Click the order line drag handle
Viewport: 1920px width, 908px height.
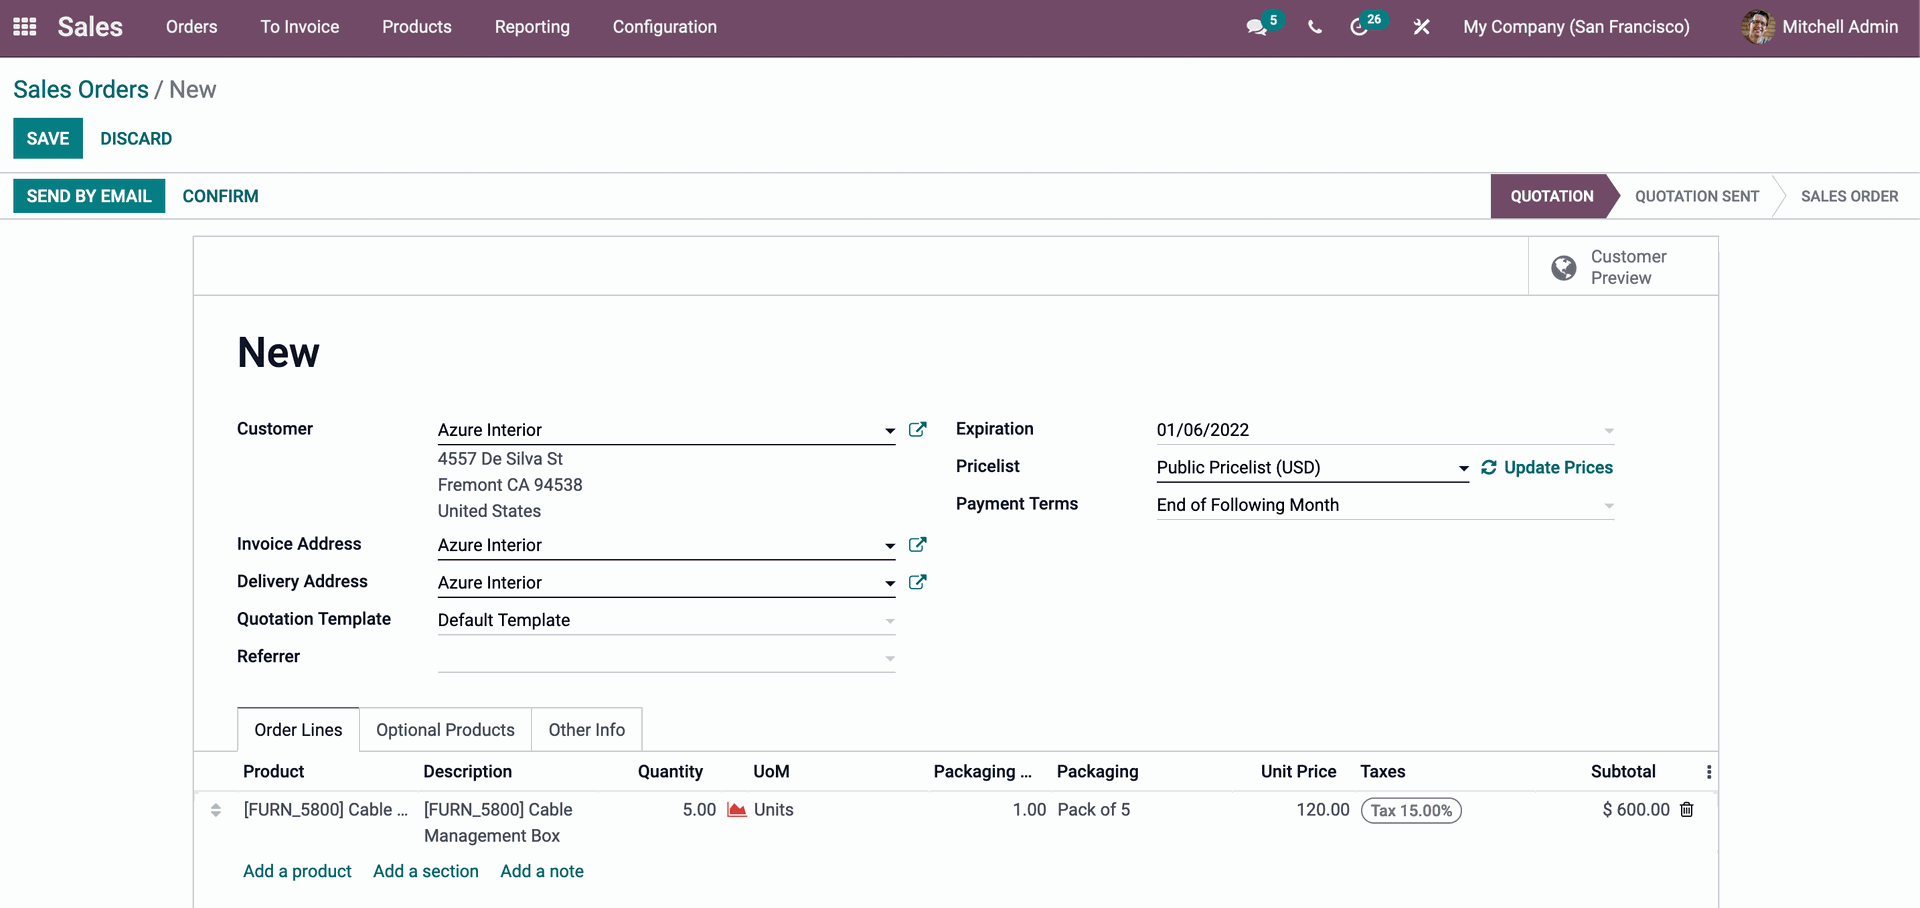(216, 810)
